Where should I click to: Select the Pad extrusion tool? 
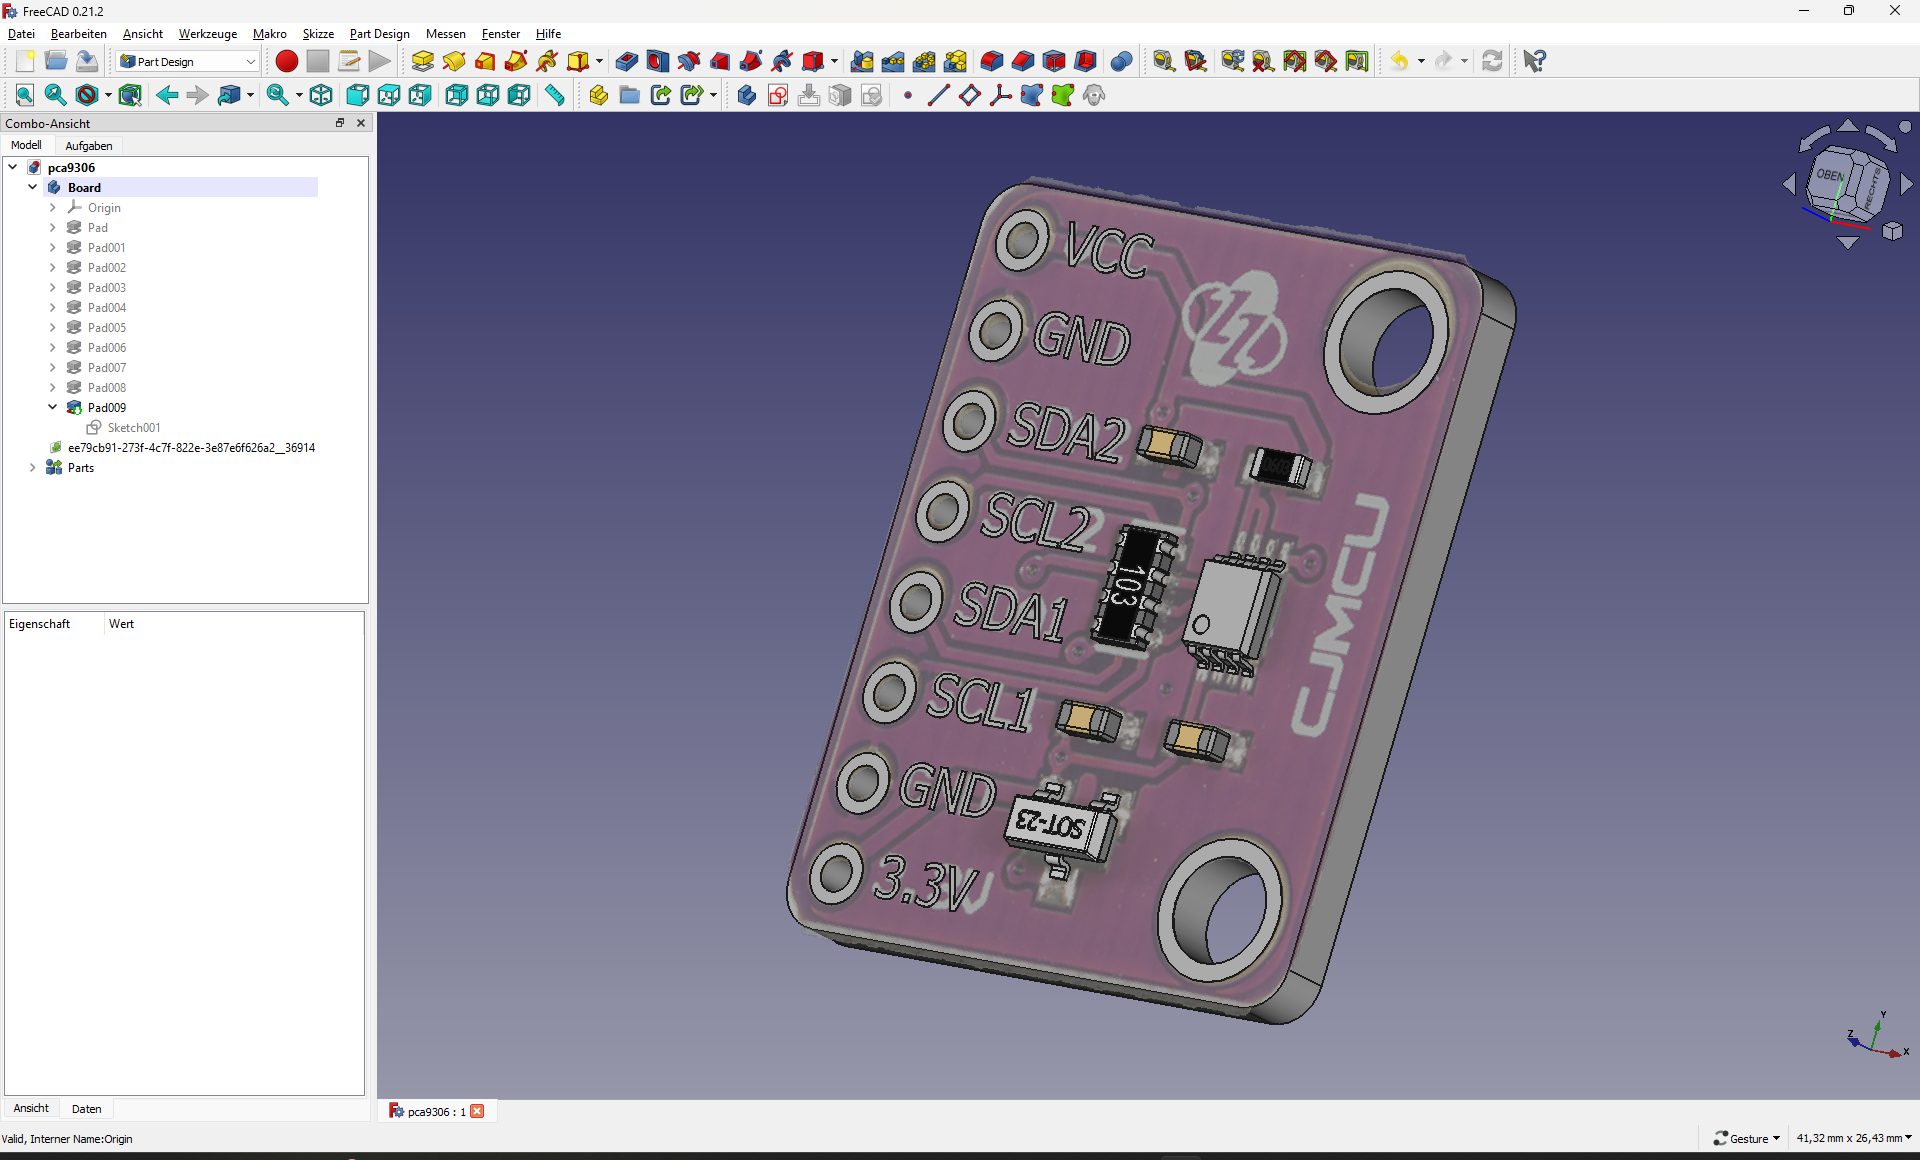click(422, 61)
